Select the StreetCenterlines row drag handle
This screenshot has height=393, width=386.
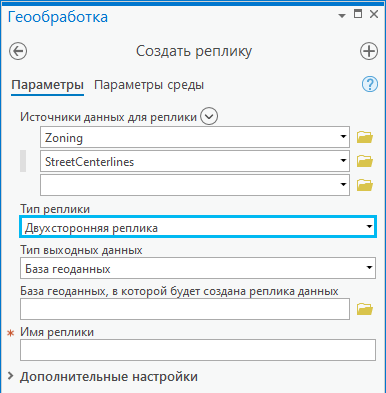coord(23,161)
